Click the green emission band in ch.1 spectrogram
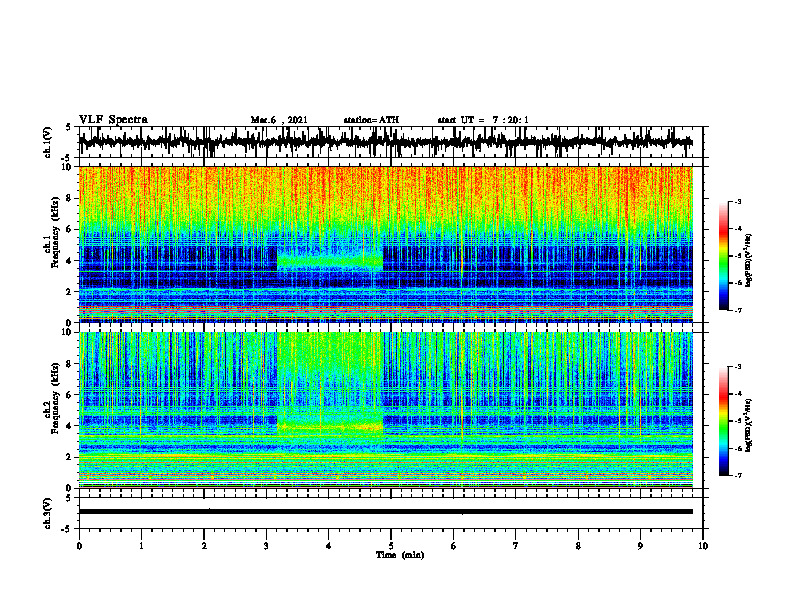The width and height of the screenshot is (792, 612). 330,261
